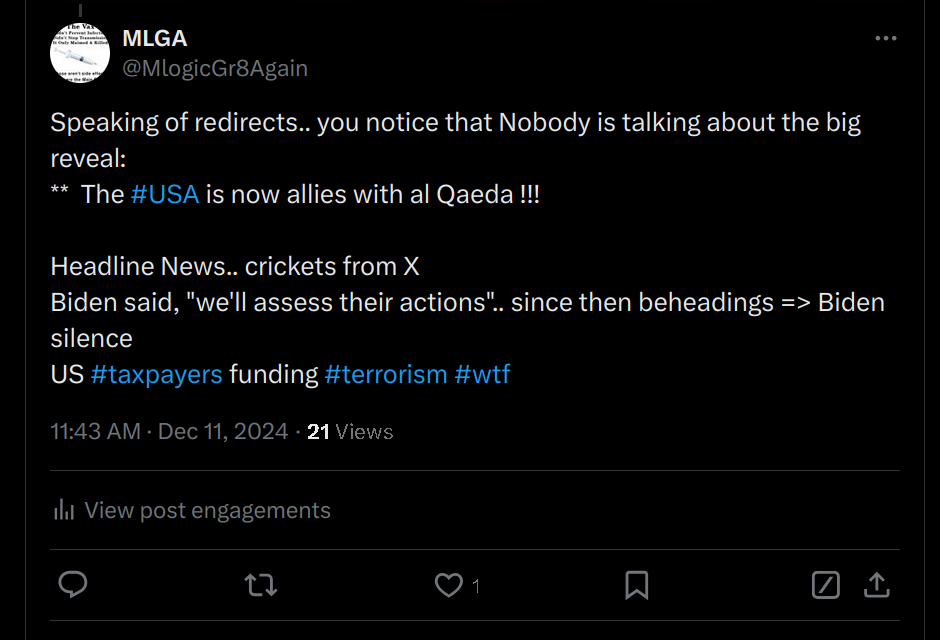Open the 11:43 AM Dec 11, 2024 timestamp

tap(170, 431)
